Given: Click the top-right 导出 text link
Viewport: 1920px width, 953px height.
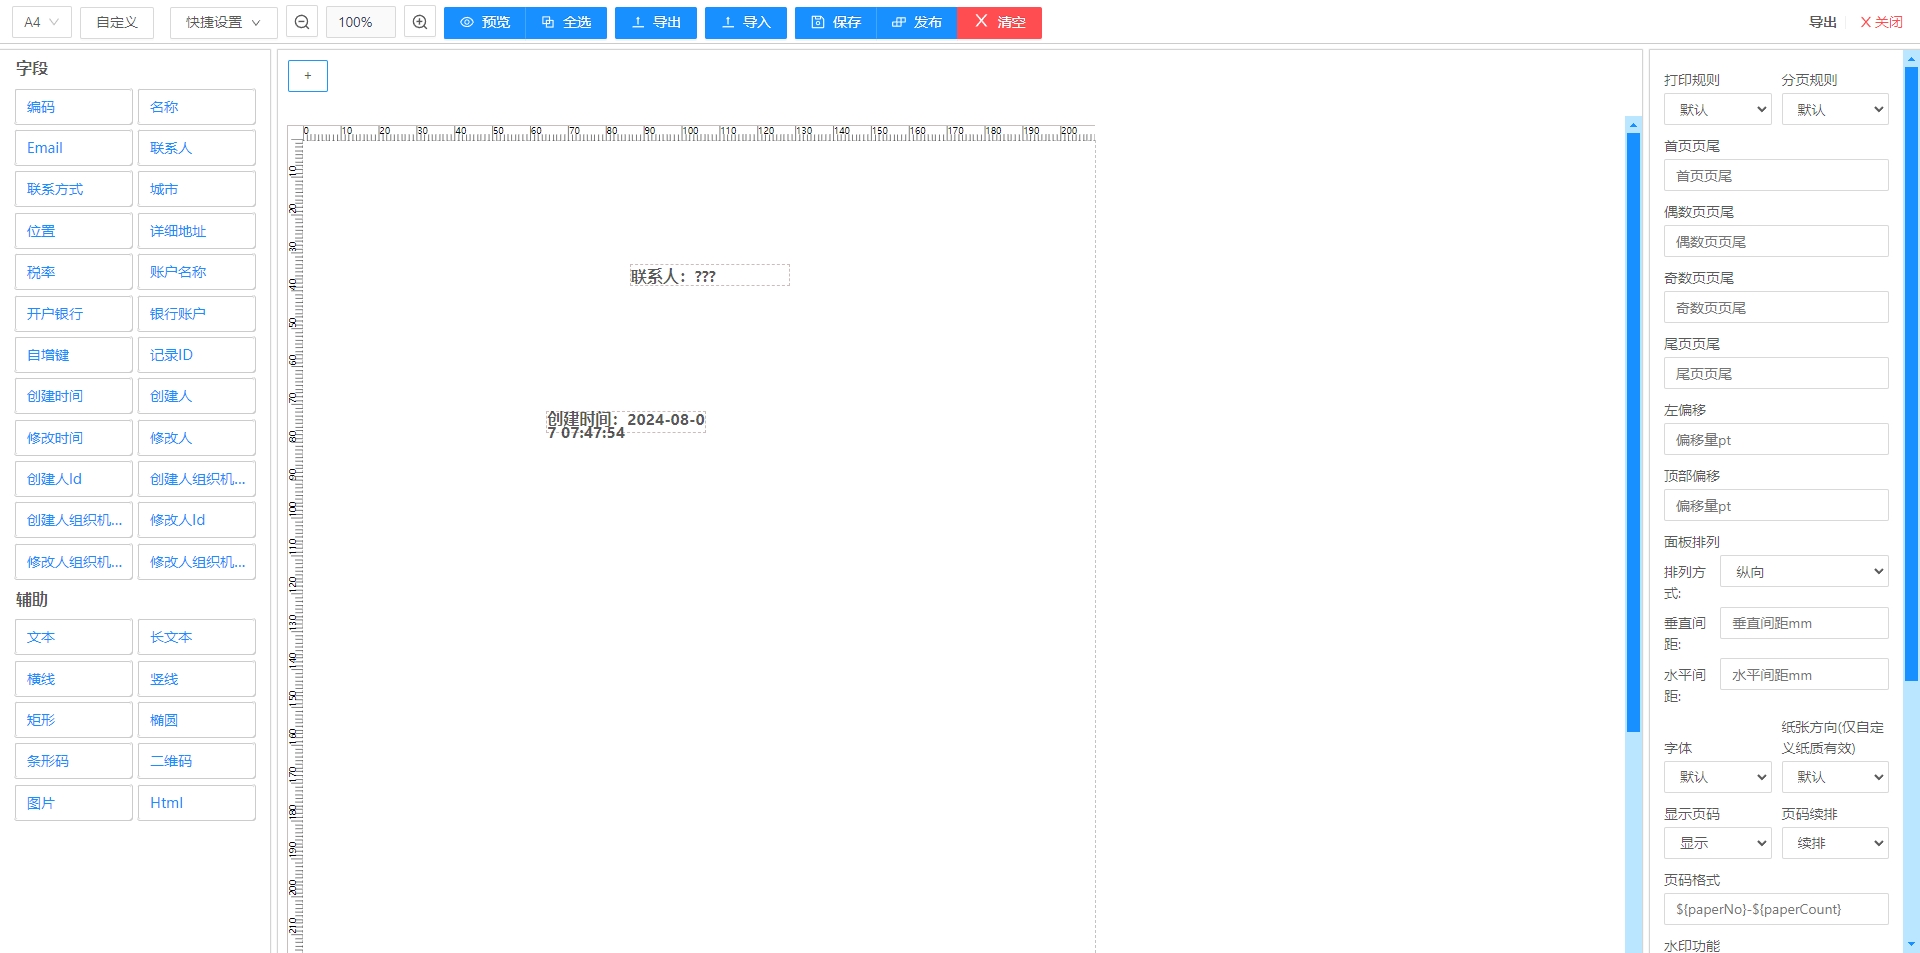Looking at the screenshot, I should [x=1822, y=22].
